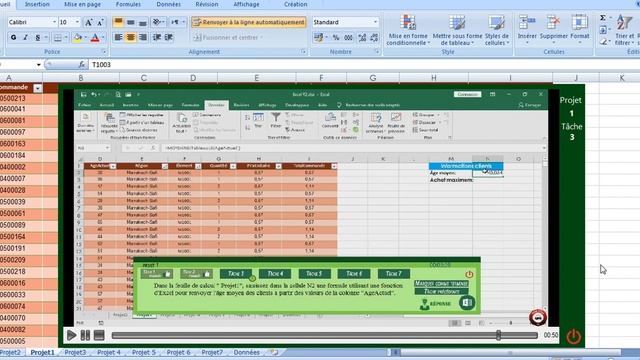Expand Mettre sous forme de tableau menu
The height and width of the screenshot is (360, 640).
pos(457,30)
